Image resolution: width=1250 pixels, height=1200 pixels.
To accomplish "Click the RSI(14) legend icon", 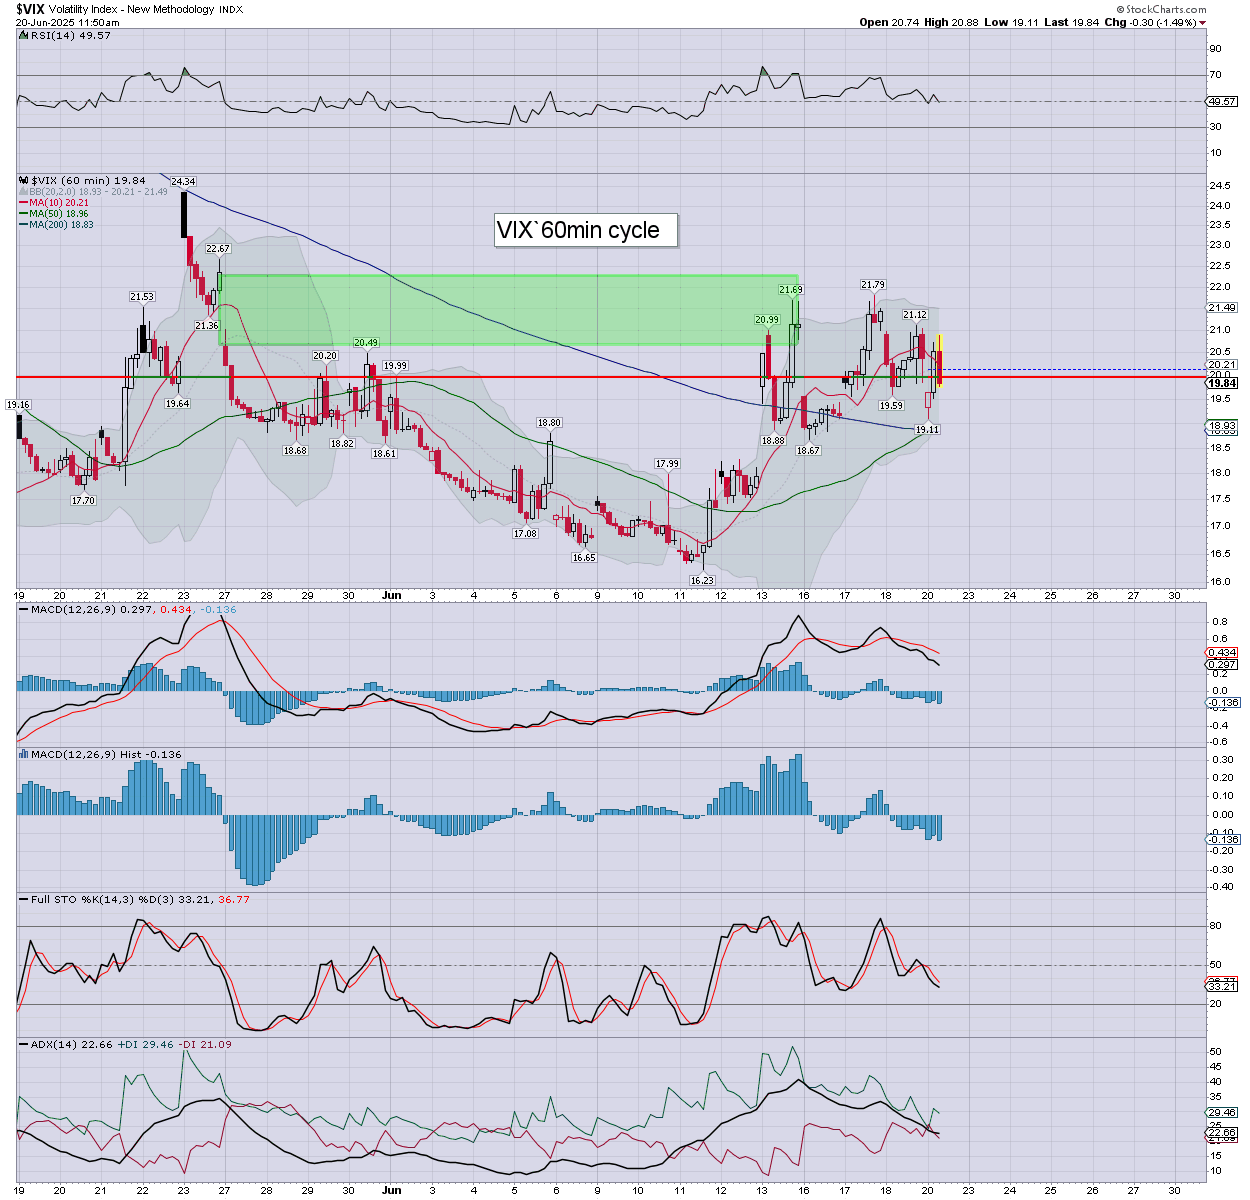I will click(x=22, y=36).
